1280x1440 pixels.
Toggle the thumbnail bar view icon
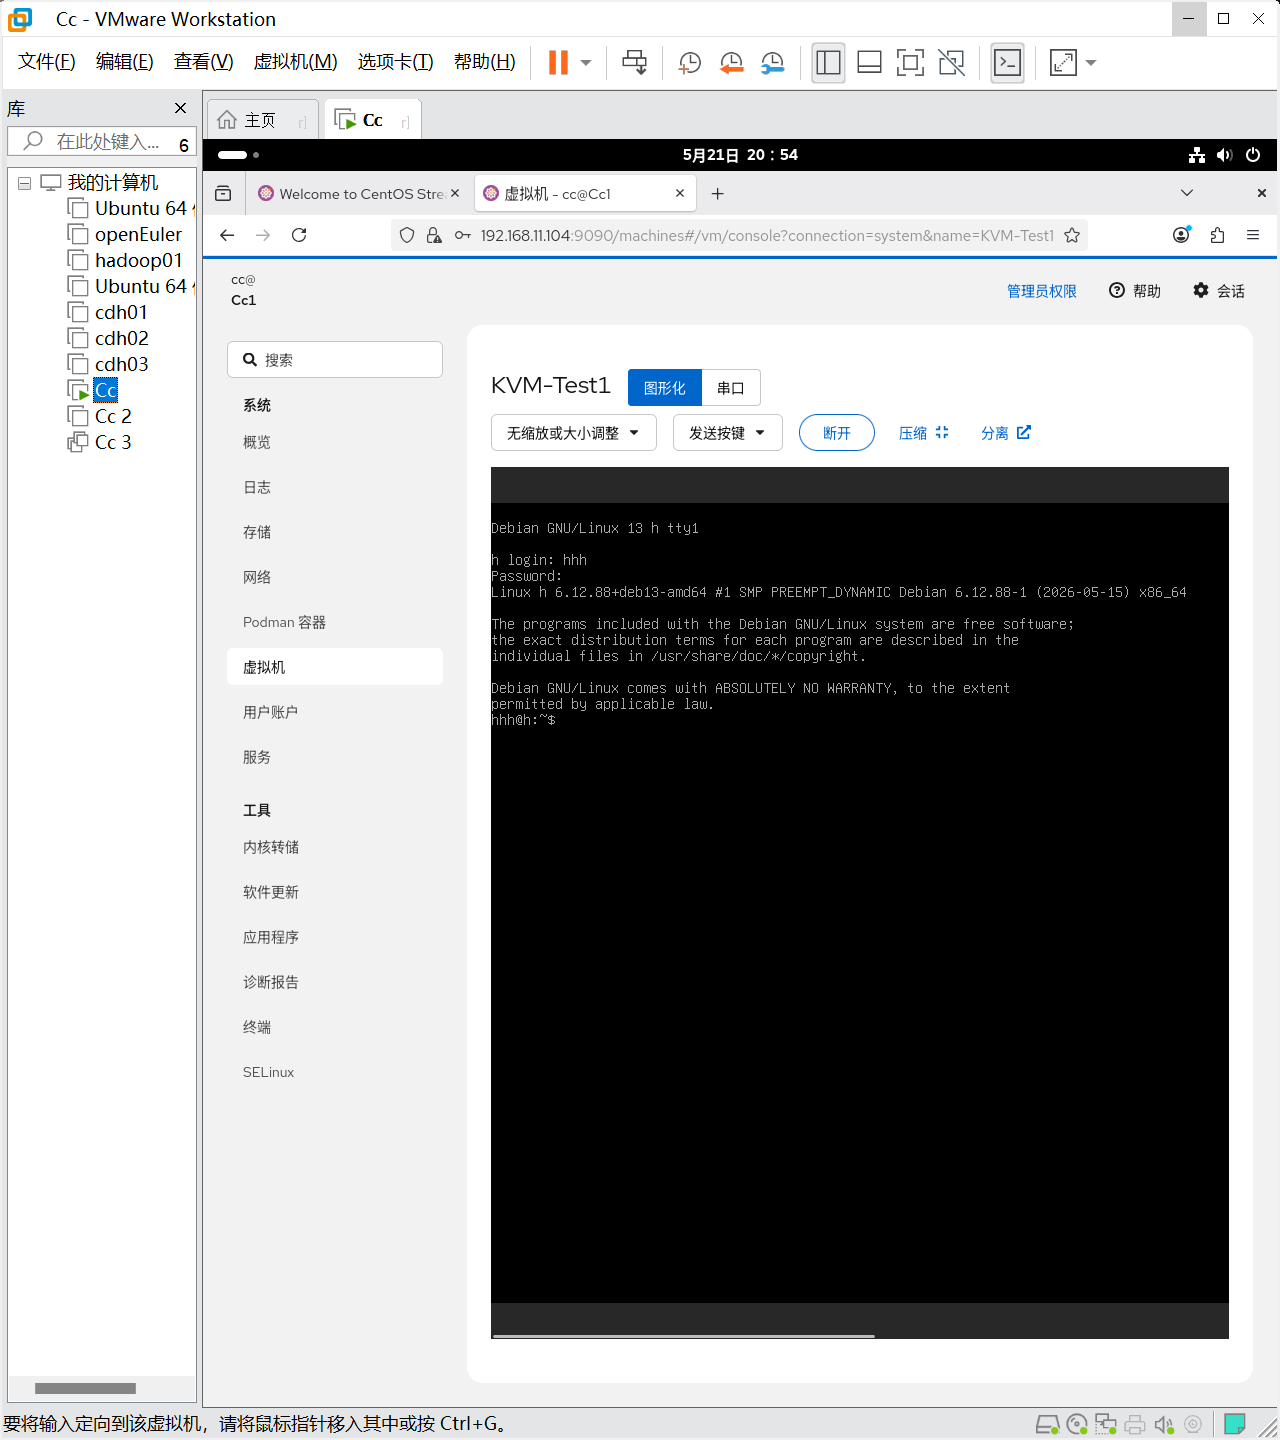869,63
